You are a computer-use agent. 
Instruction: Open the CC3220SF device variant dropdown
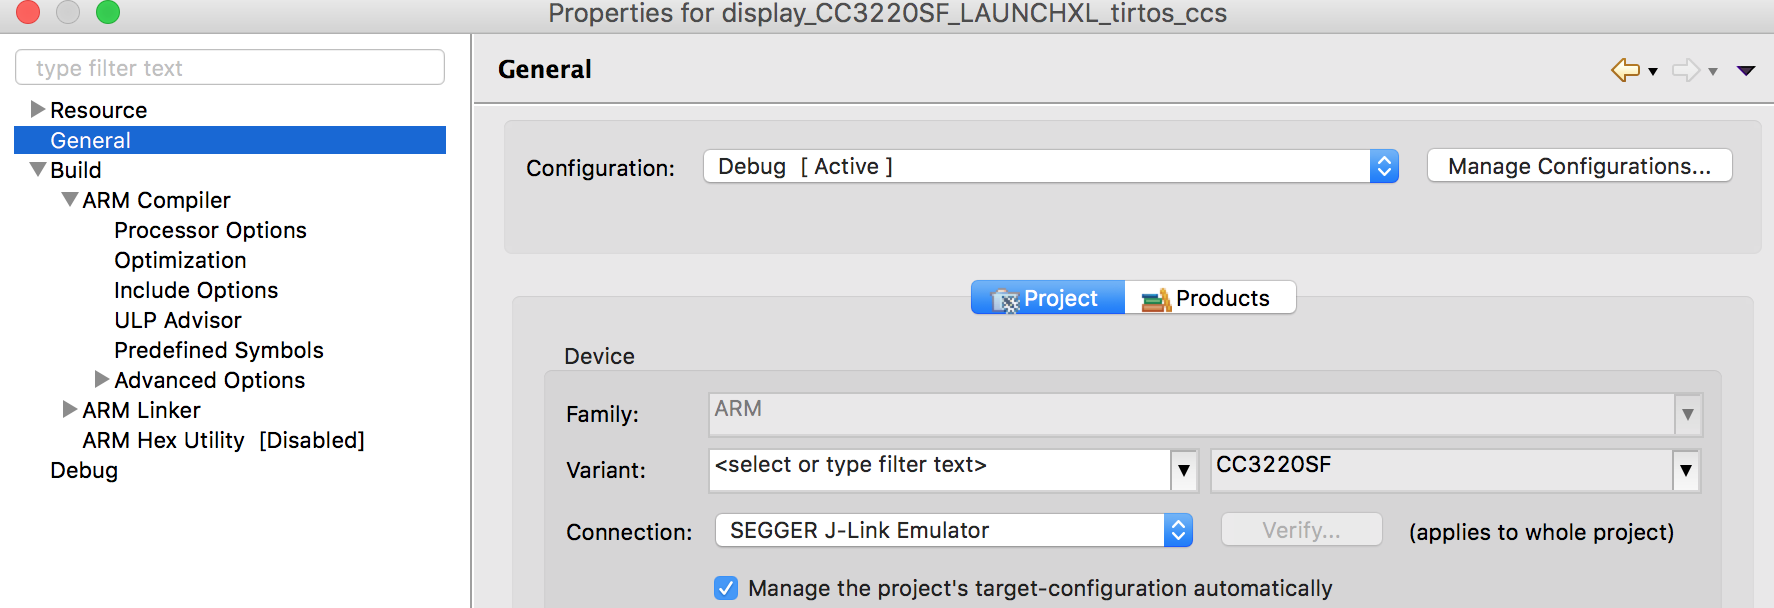[x=1686, y=470]
